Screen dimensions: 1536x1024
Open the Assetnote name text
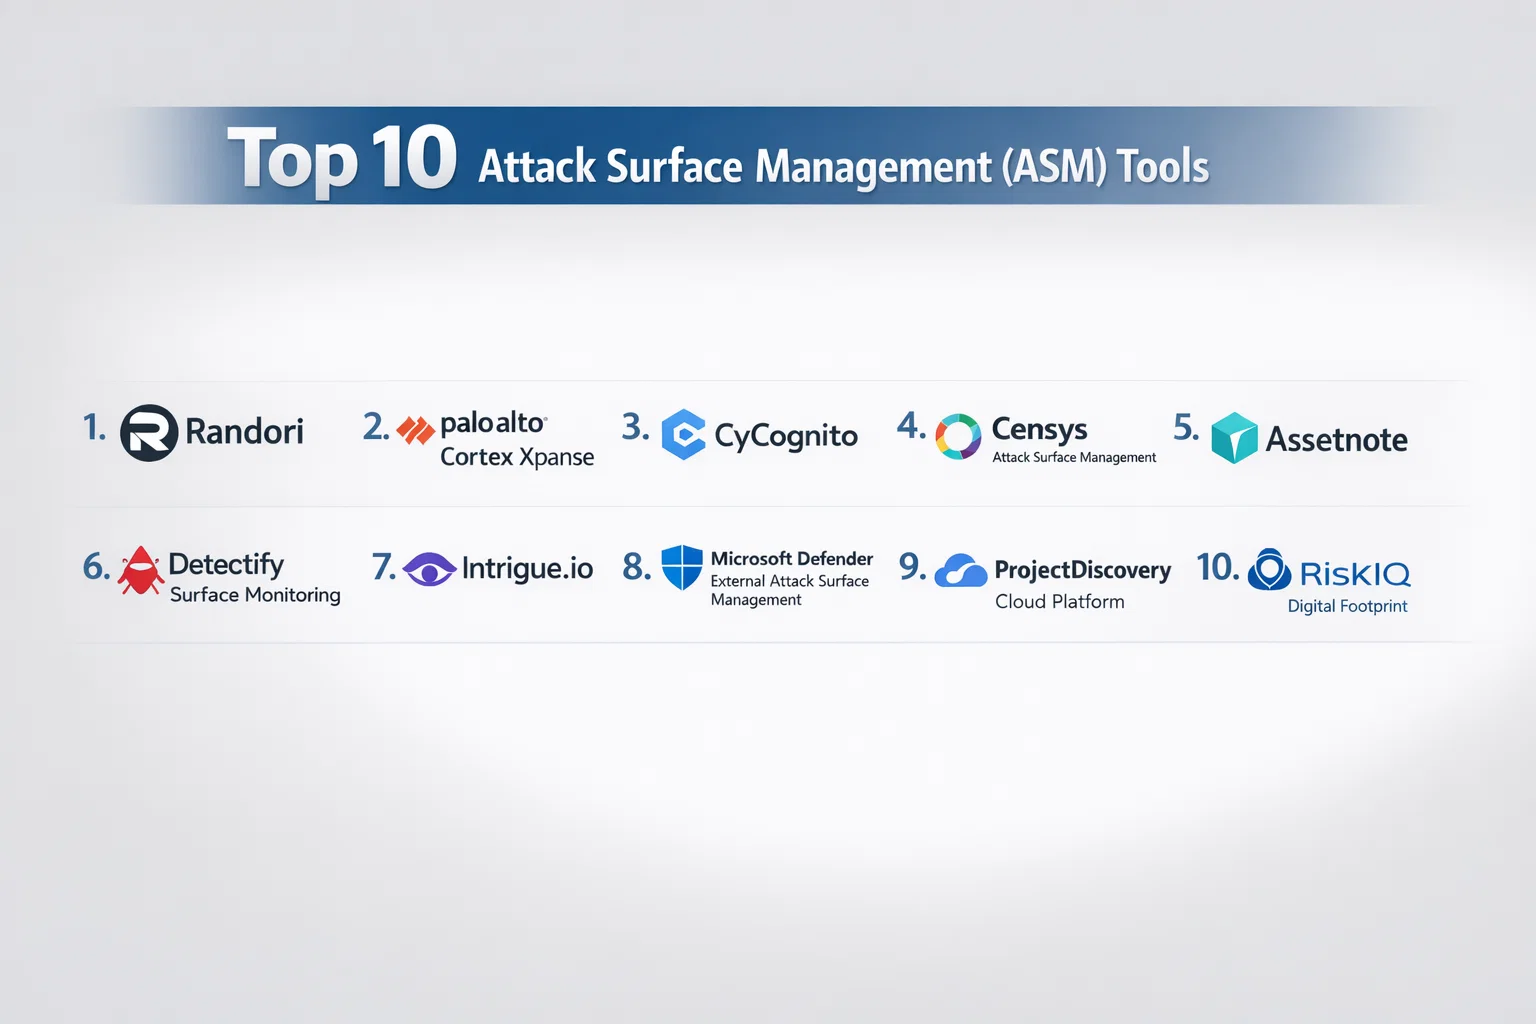(1336, 440)
